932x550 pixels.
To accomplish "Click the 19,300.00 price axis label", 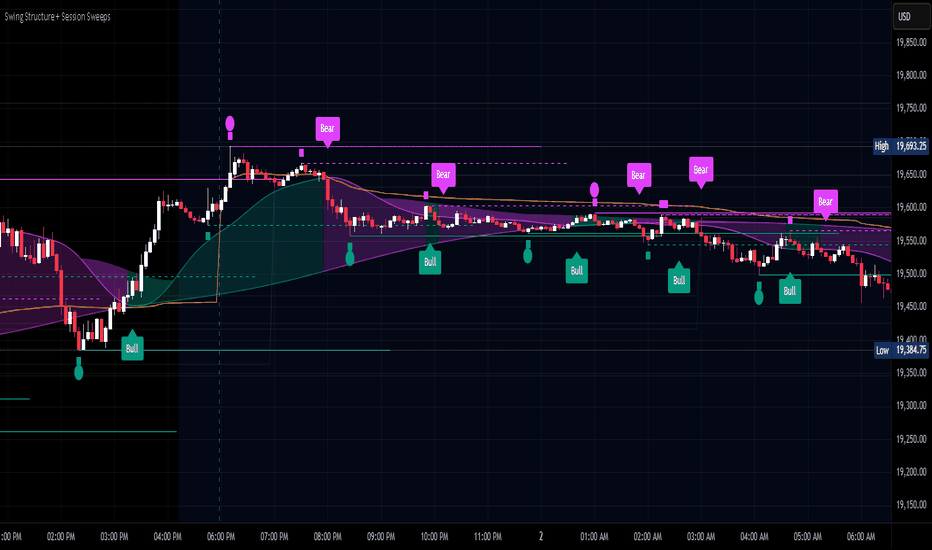I will coord(911,406).
